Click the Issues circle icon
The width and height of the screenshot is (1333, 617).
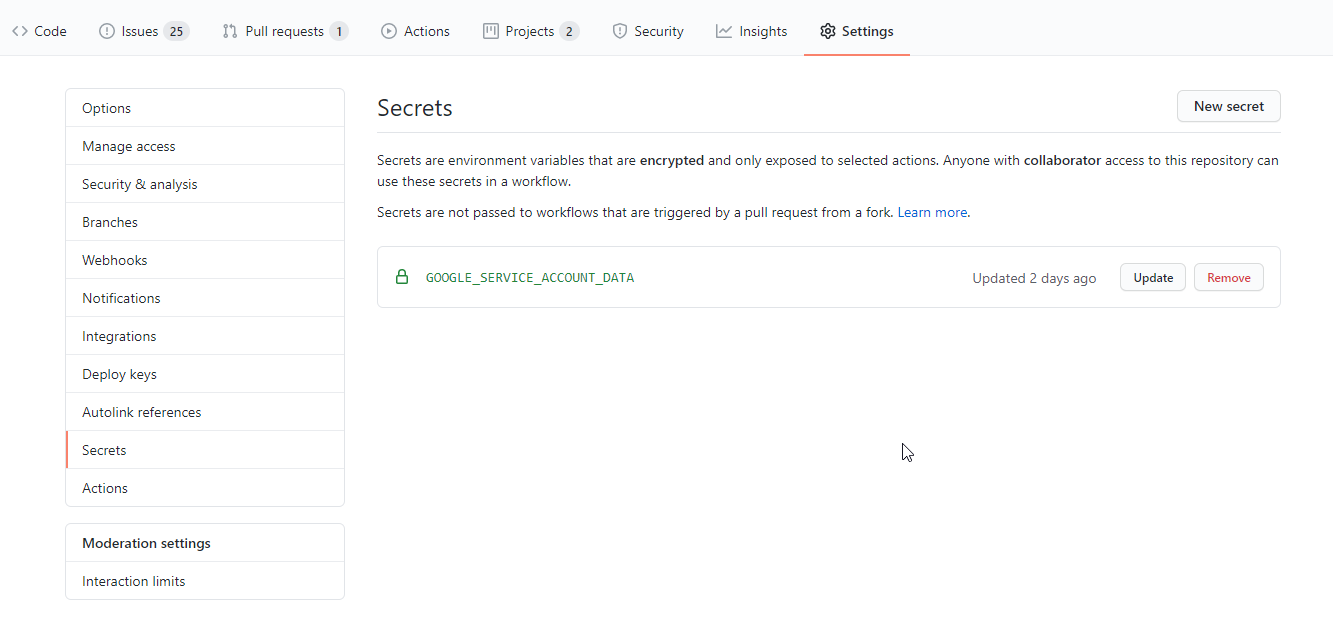point(107,31)
